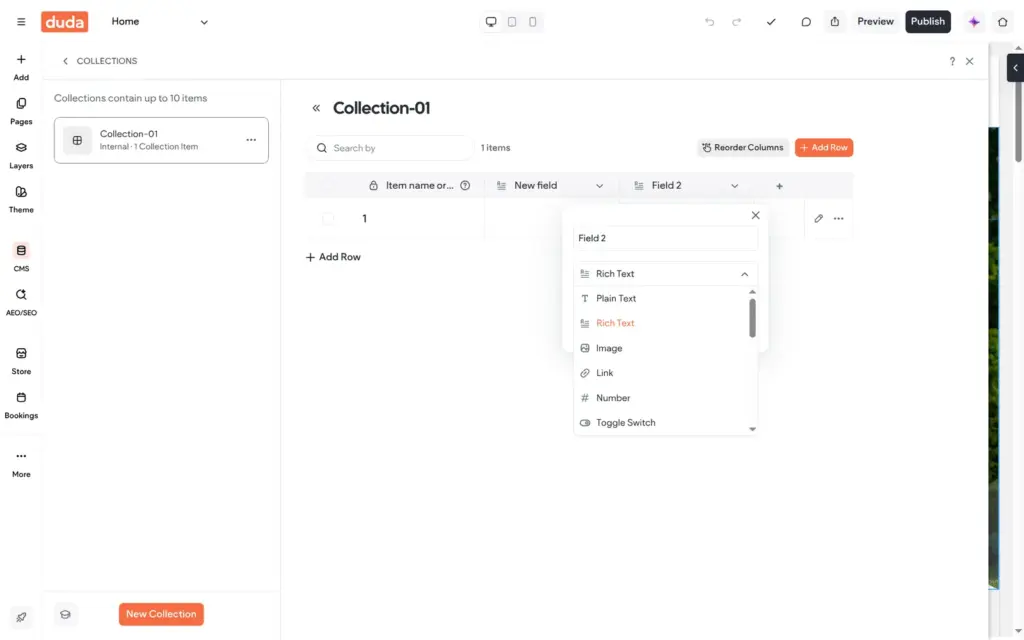Publish the site
The width and height of the screenshot is (1024, 640).
pos(928,22)
